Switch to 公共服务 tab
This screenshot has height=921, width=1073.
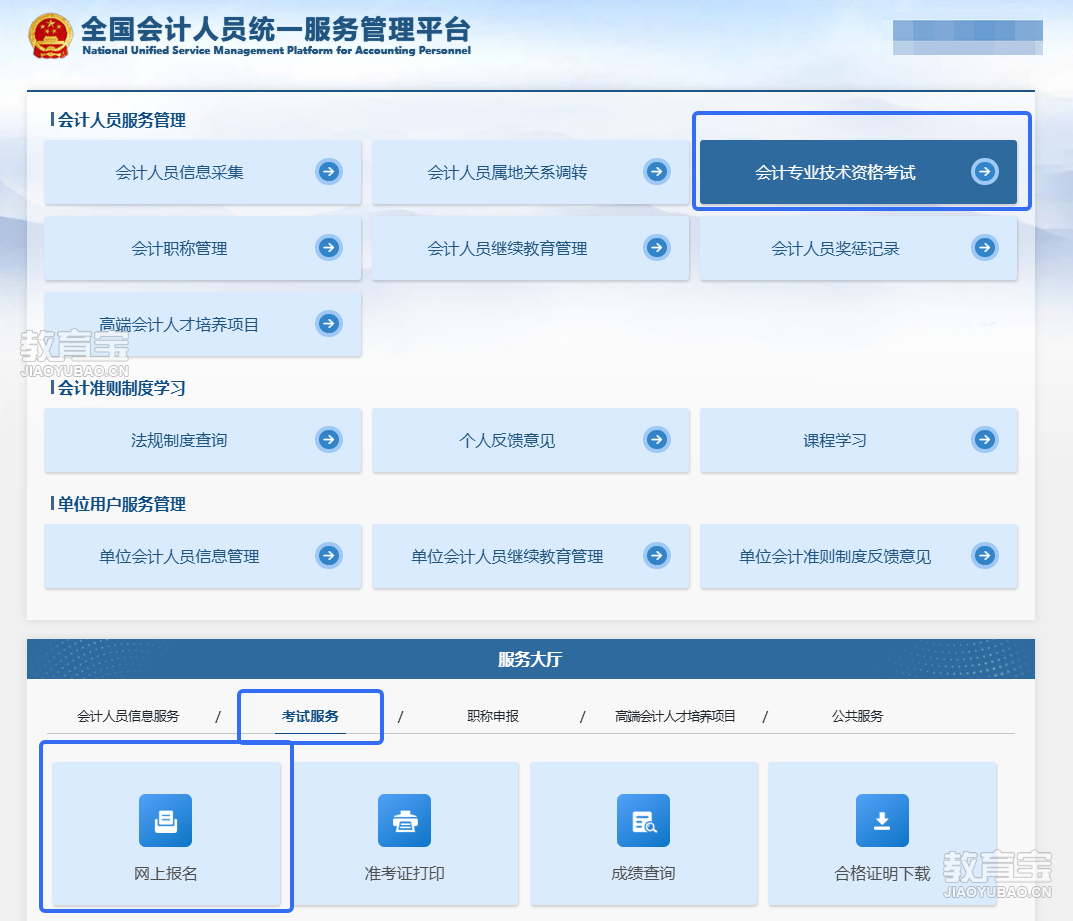point(857,716)
